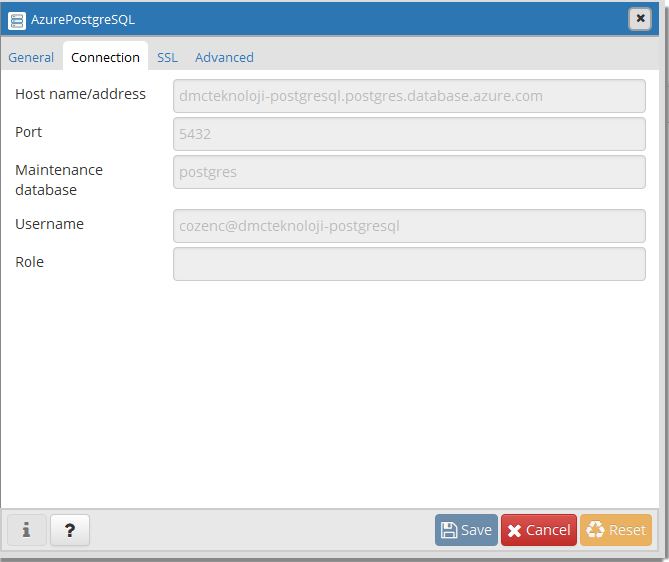The width and height of the screenshot is (669, 562).
Task: Switch to the General tab
Action: (x=31, y=57)
